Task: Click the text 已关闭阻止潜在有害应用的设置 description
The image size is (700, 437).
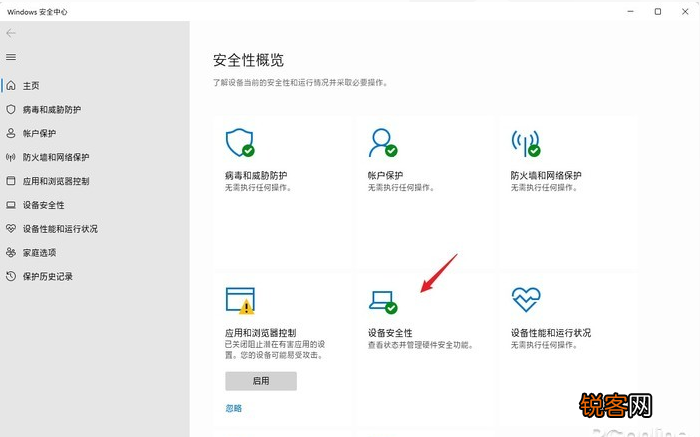Action: coord(275,350)
